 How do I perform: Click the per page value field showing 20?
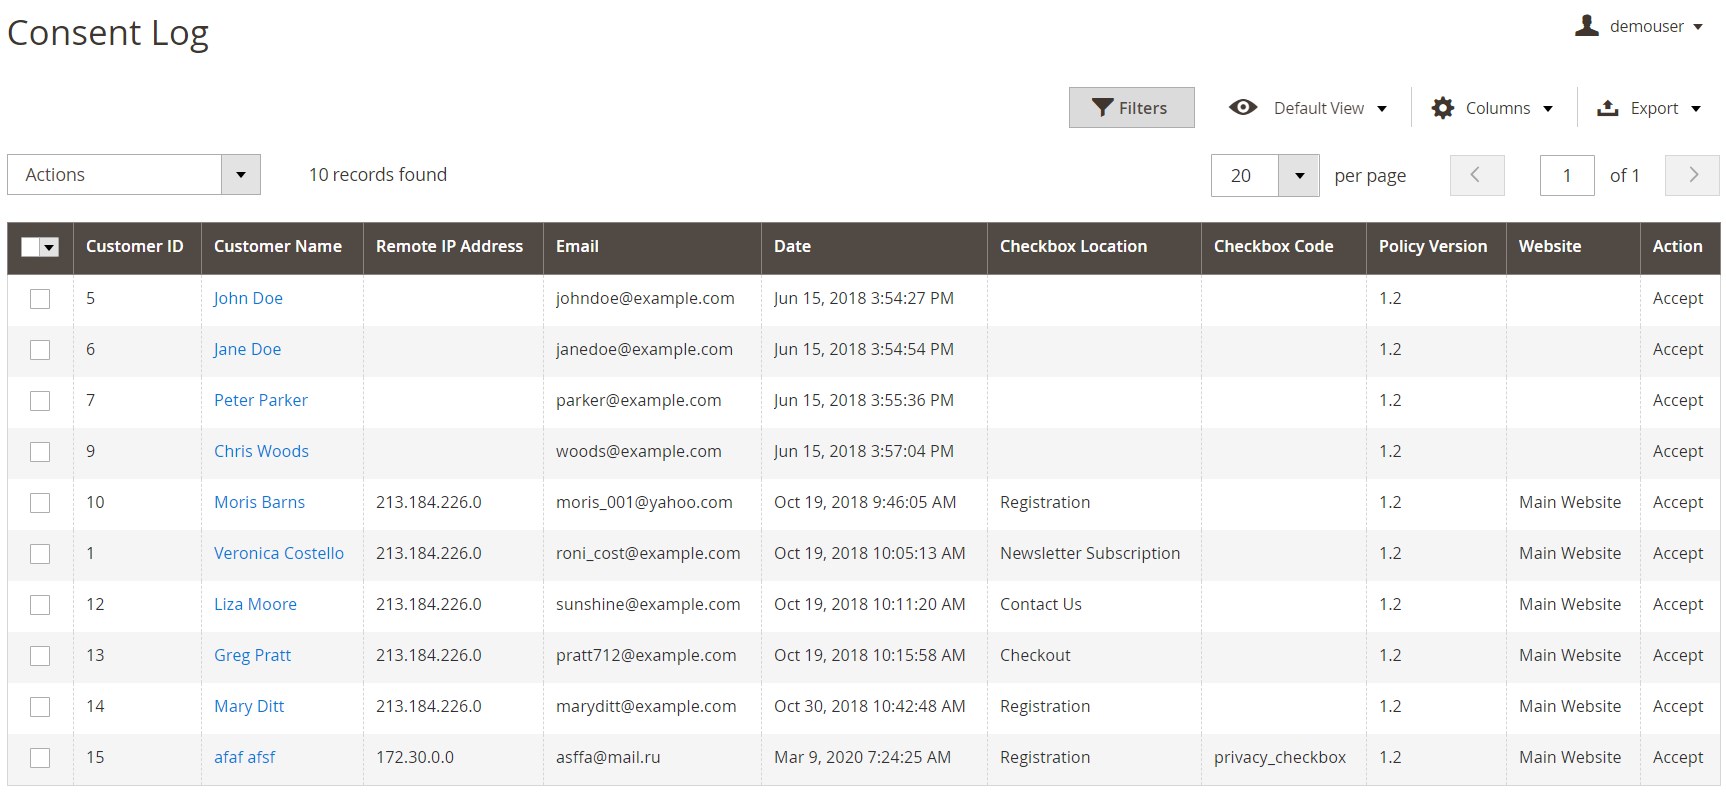tap(1245, 175)
